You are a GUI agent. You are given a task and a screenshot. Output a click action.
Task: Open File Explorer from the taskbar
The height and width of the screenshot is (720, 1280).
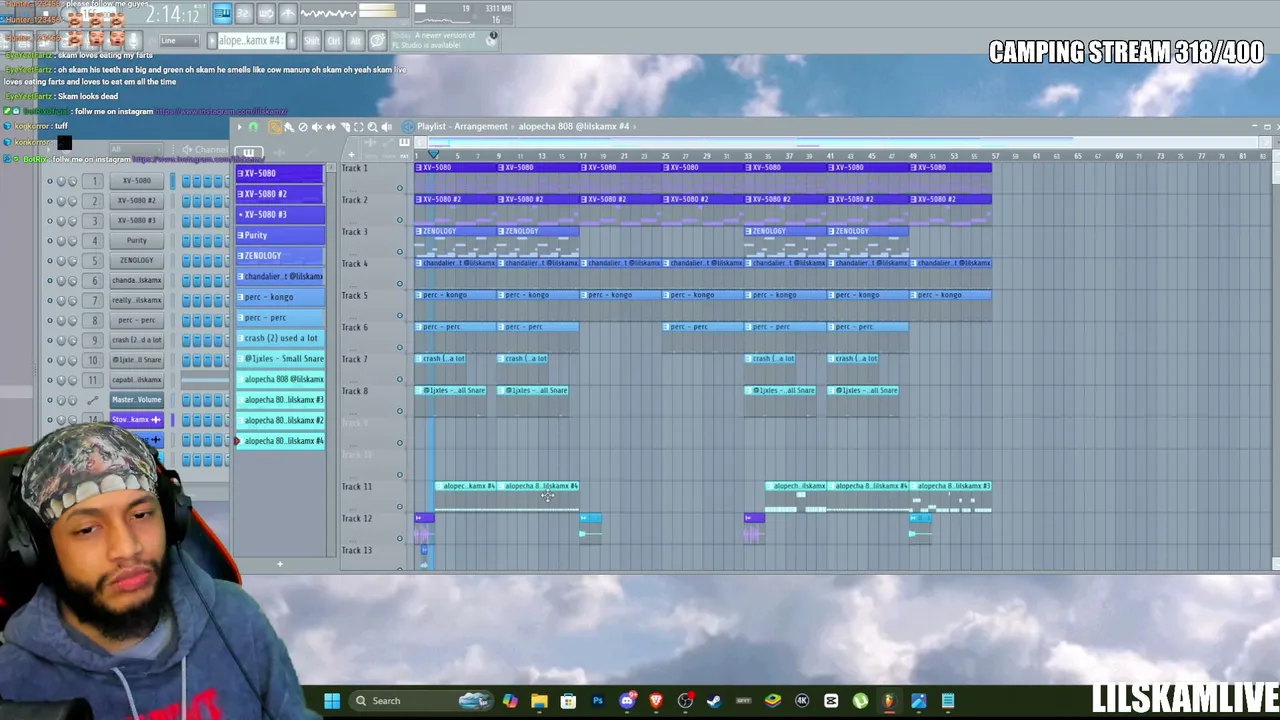pyautogui.click(x=539, y=701)
